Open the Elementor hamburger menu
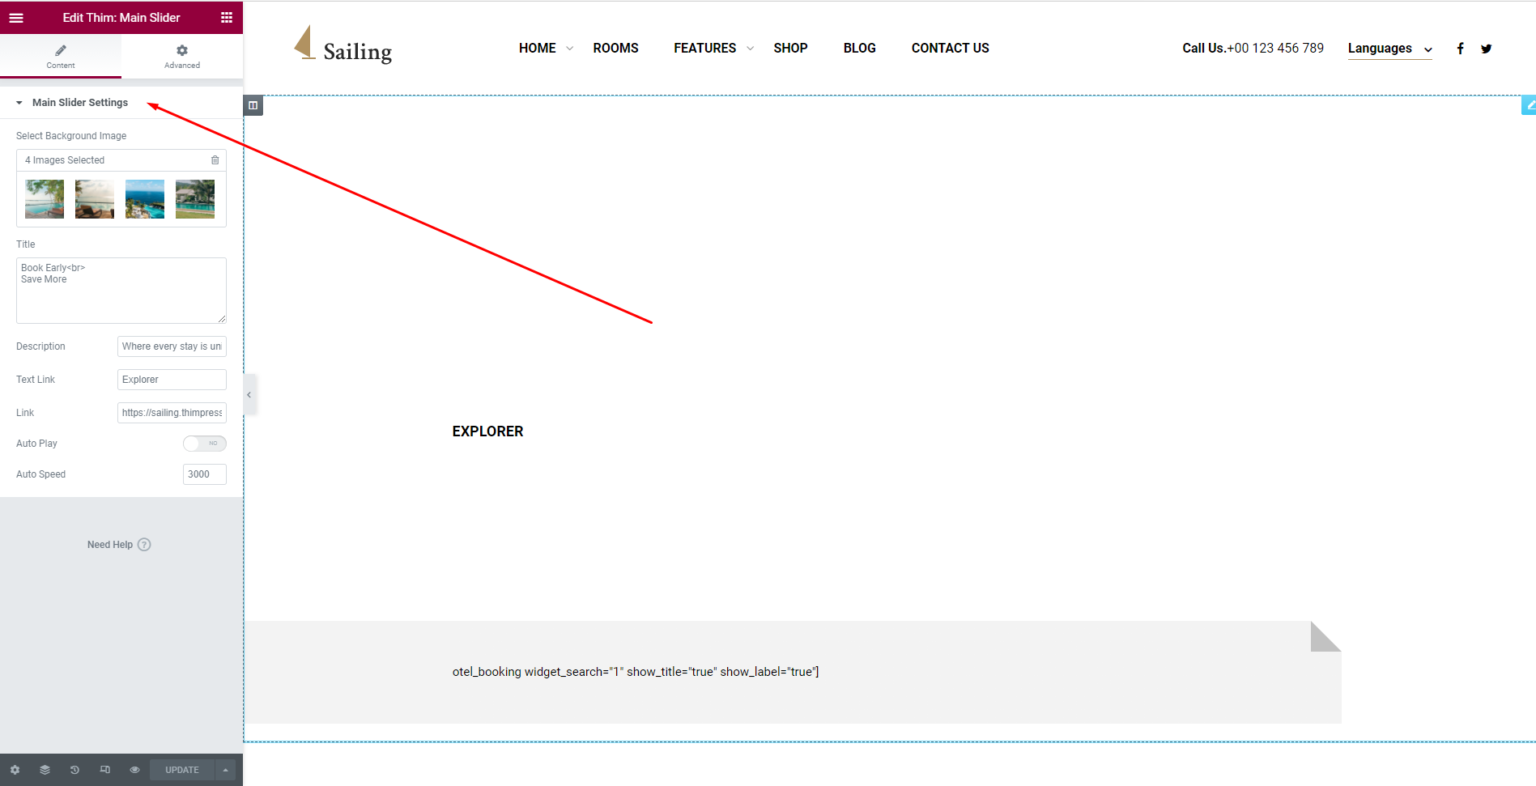This screenshot has height=786, width=1536. [x=16, y=17]
